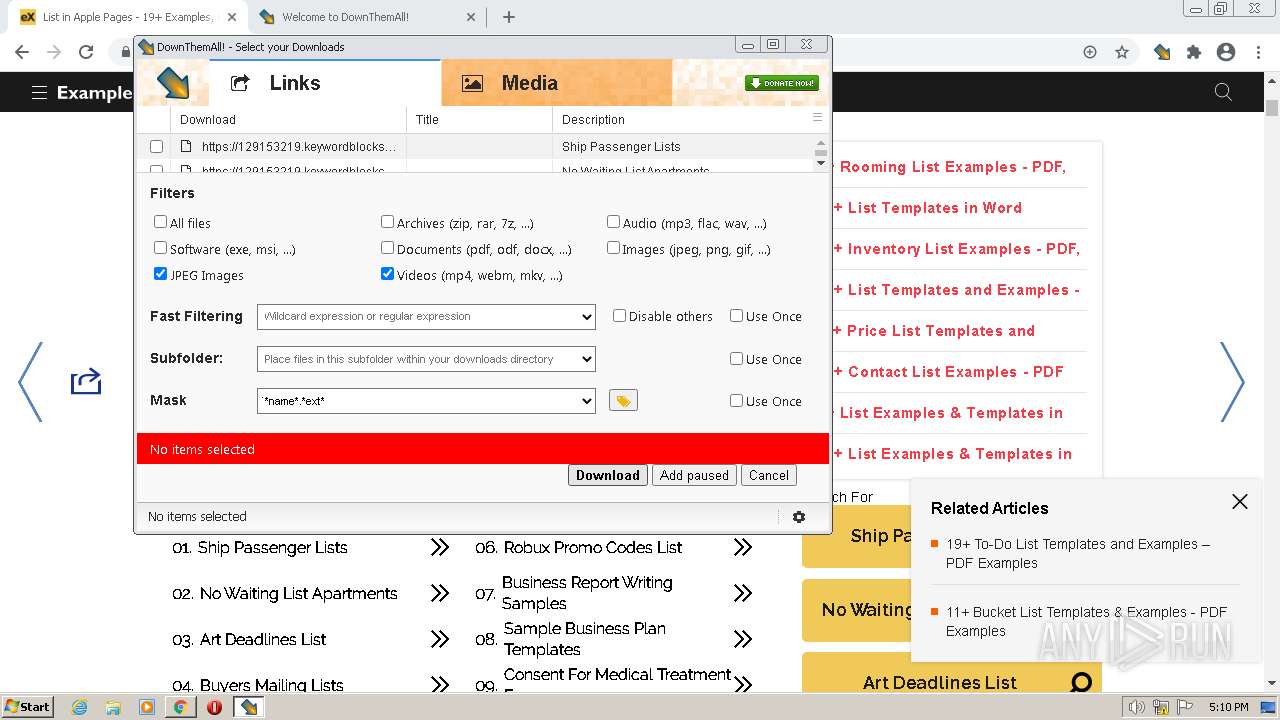Expand the Mask dropdown
This screenshot has height=720, width=1280.
tap(586, 401)
